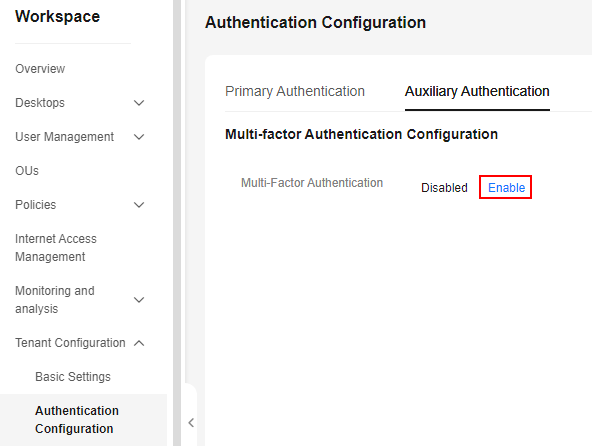This screenshot has width=592, height=446.
Task: Open the Overview page
Action: [40, 69]
